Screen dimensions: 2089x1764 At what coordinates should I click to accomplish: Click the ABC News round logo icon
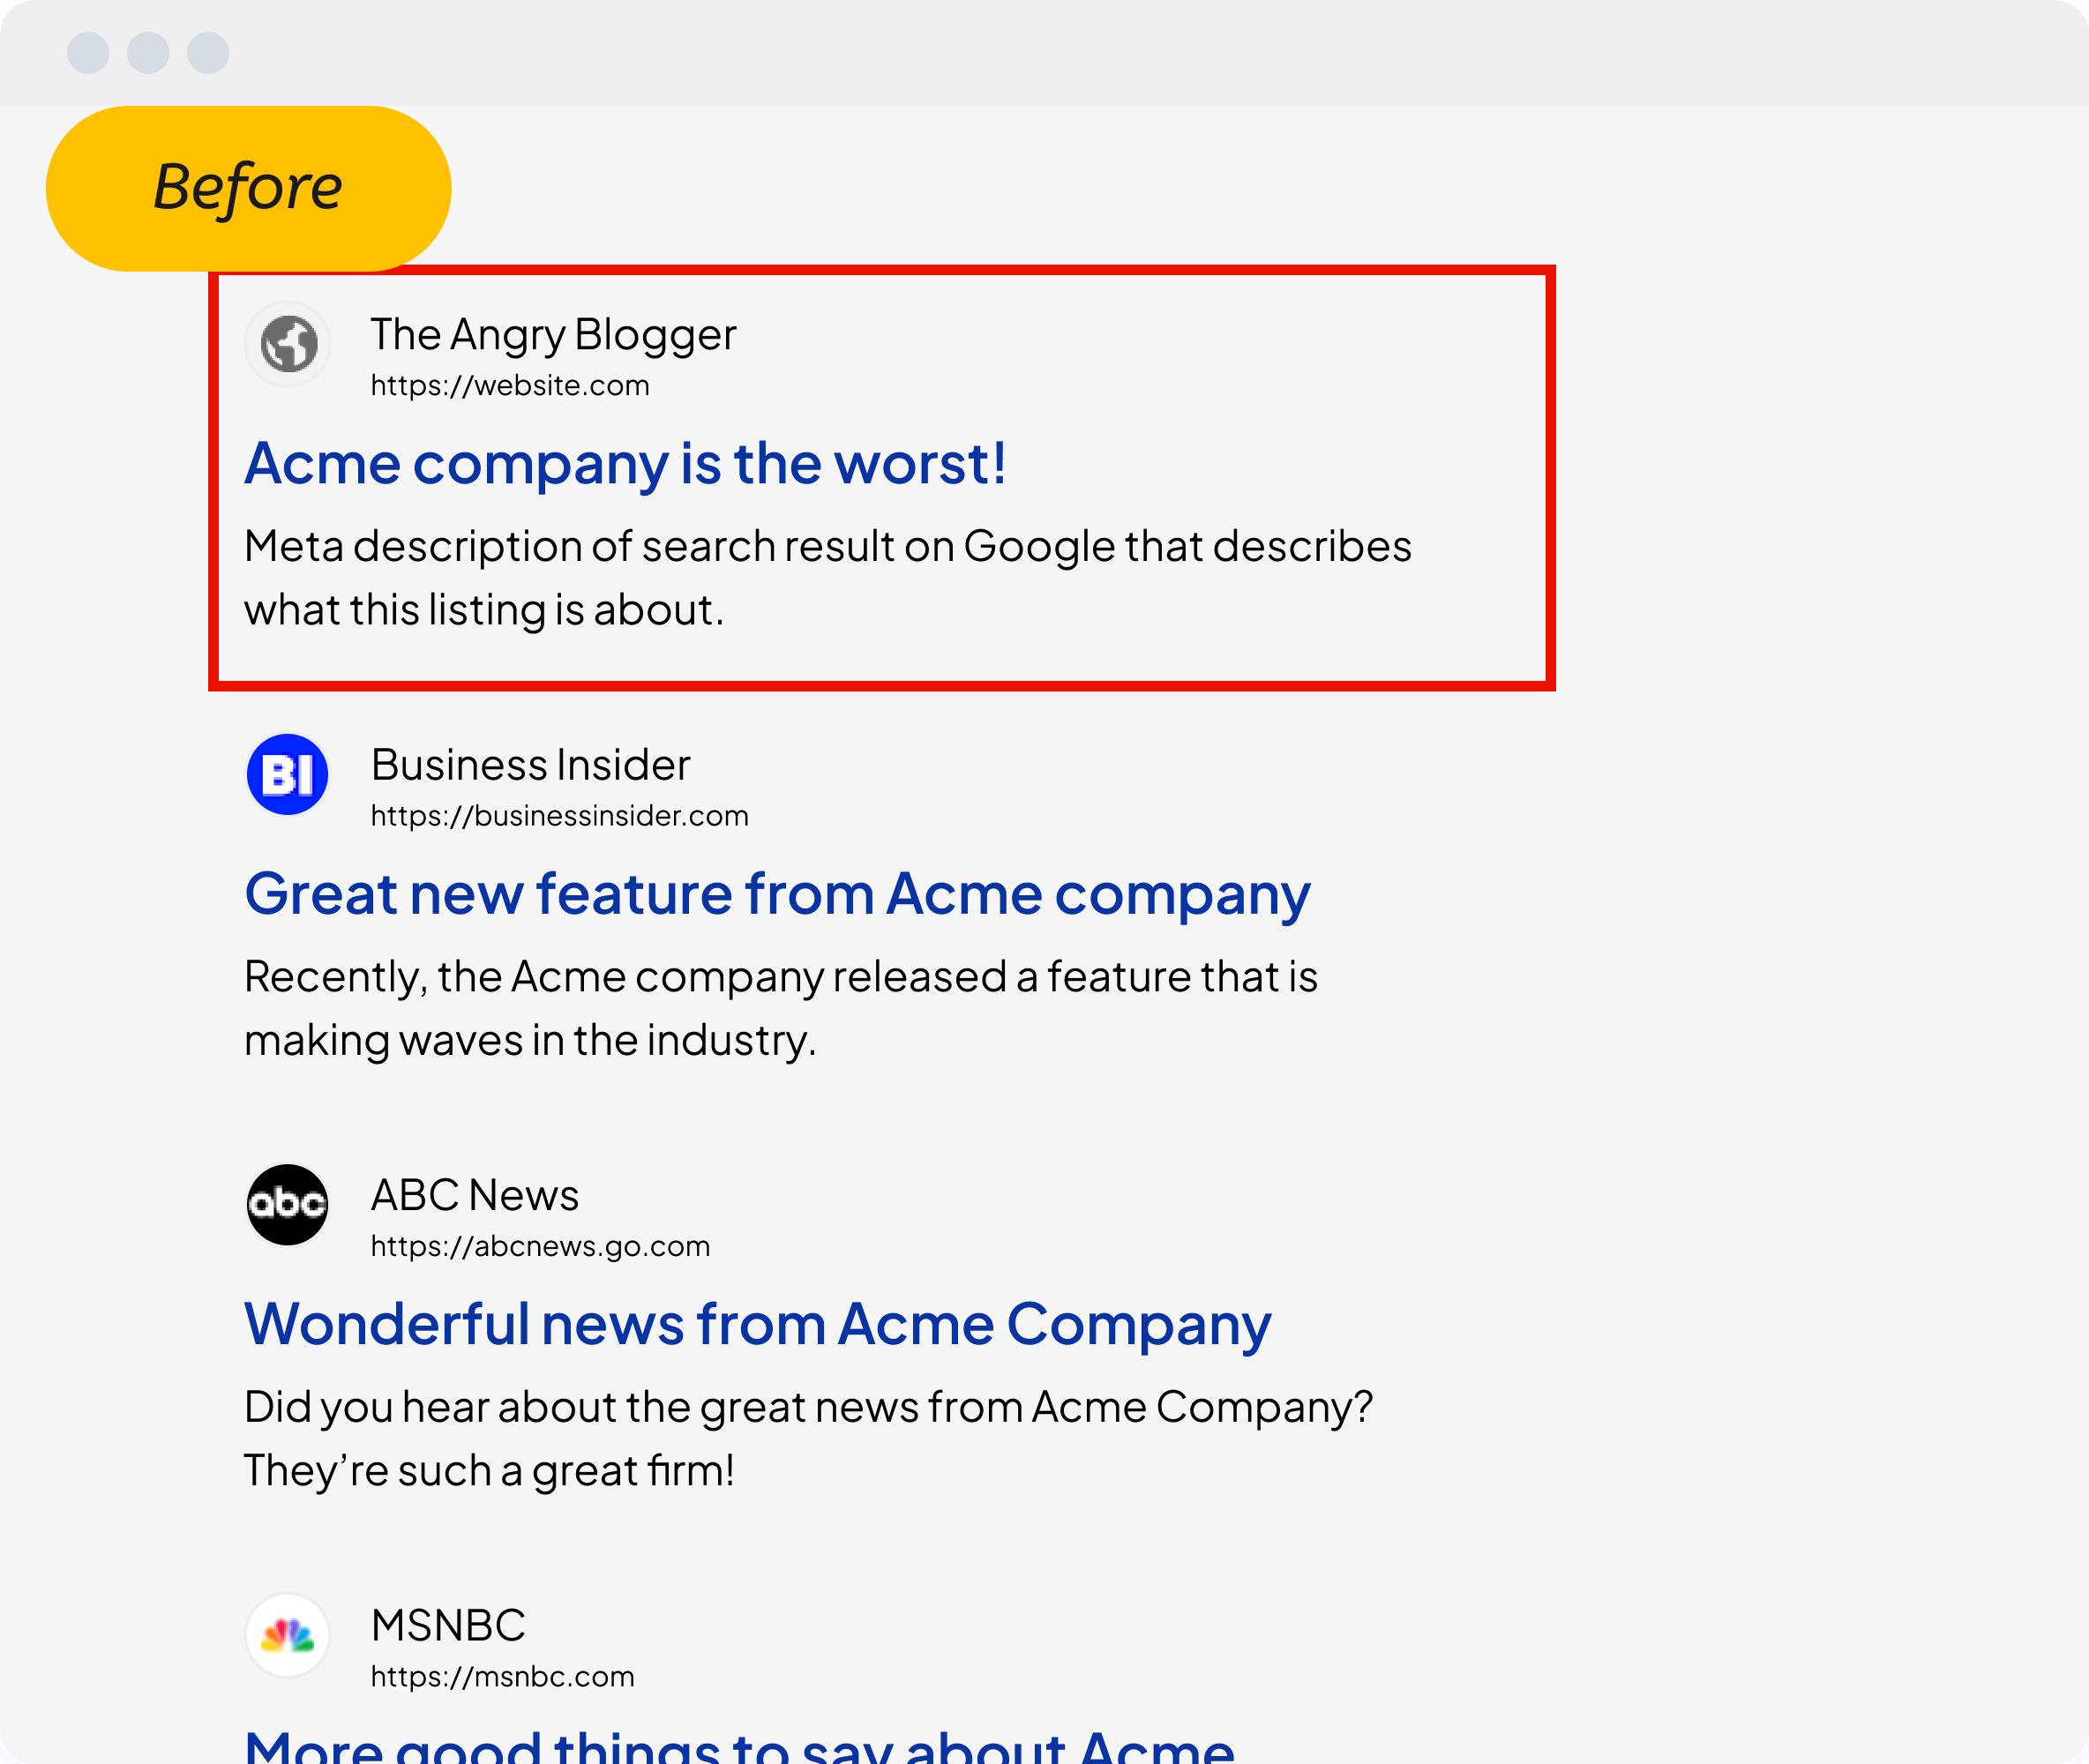point(288,1204)
